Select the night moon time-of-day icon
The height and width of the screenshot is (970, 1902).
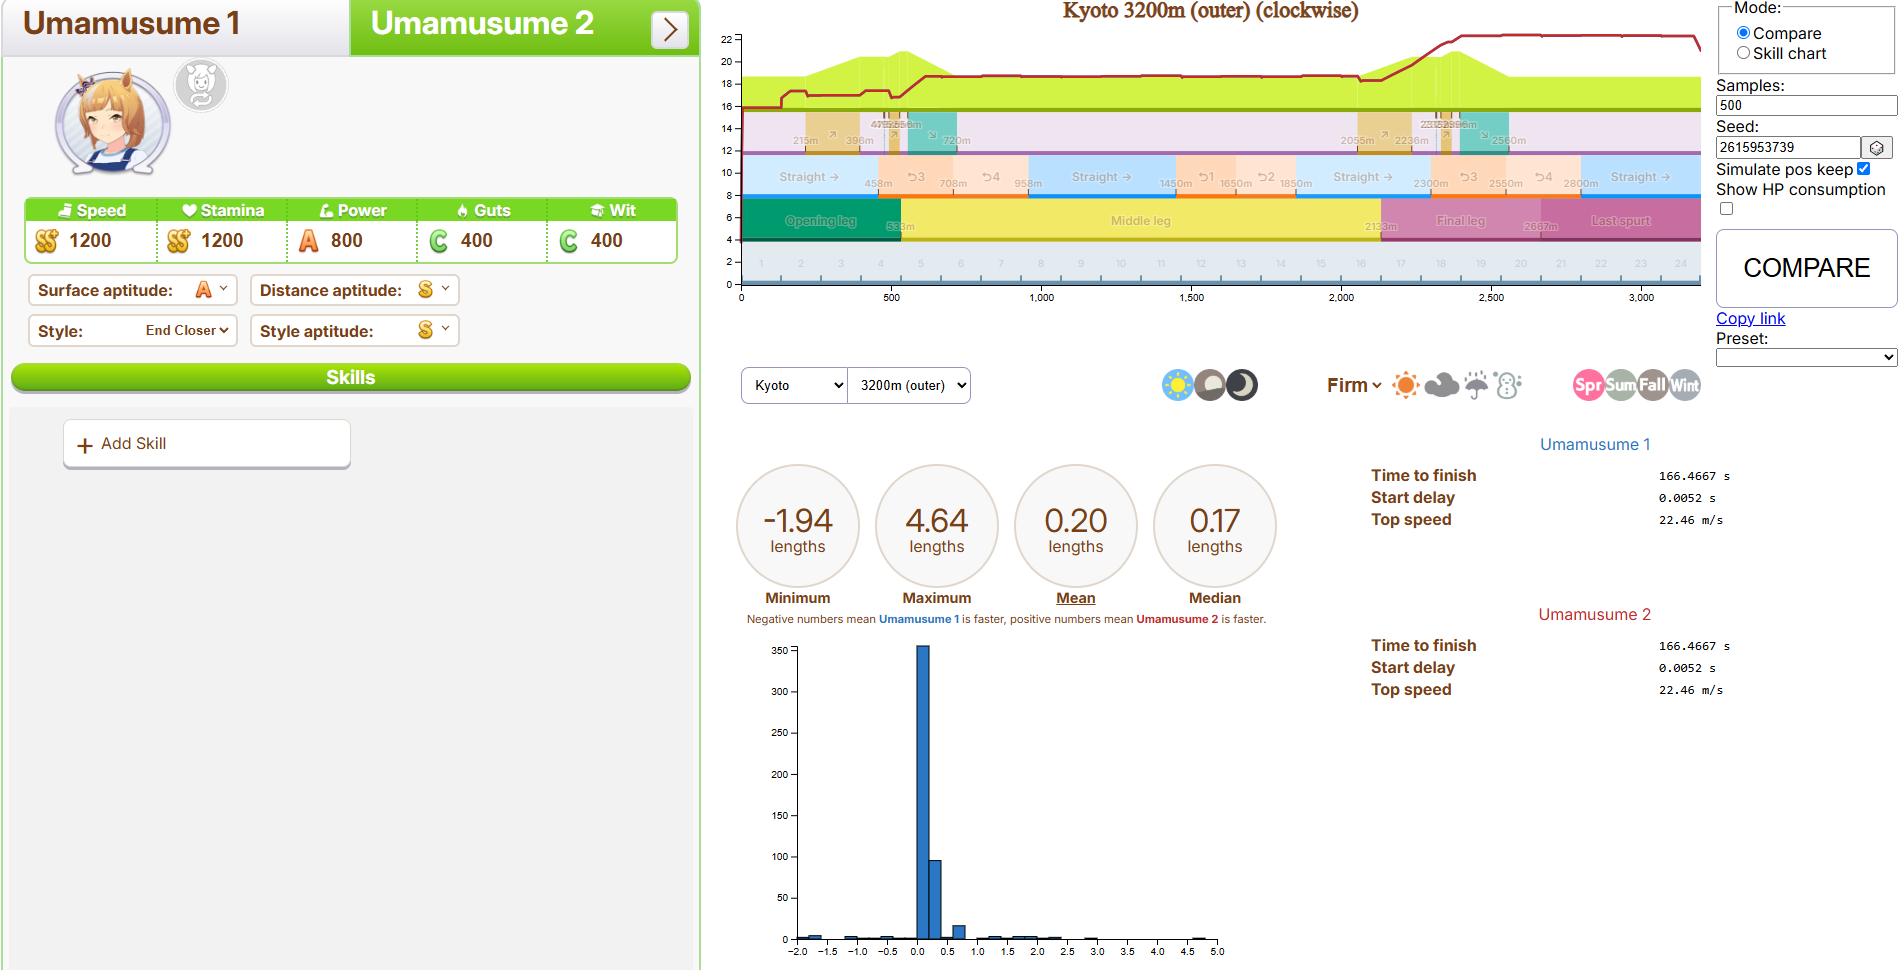[x=1242, y=385]
